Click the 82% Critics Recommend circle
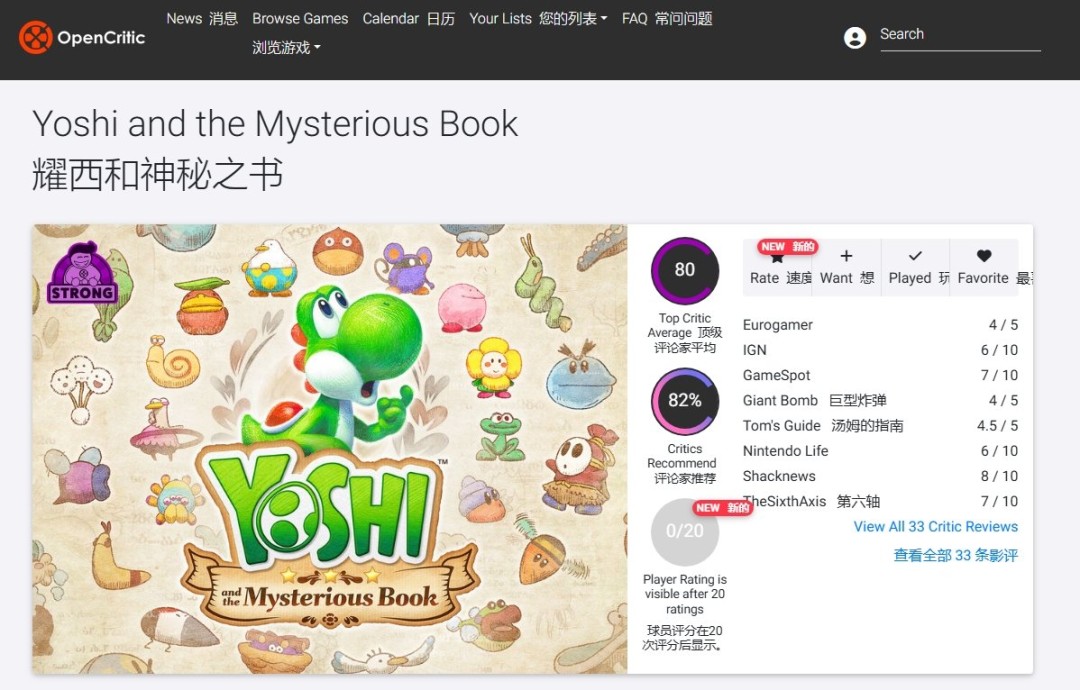 pos(685,401)
